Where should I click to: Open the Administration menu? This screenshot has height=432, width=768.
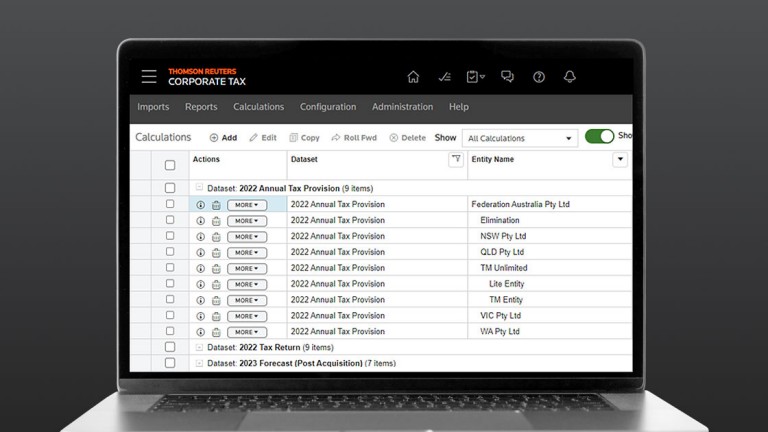pyautogui.click(x=402, y=107)
